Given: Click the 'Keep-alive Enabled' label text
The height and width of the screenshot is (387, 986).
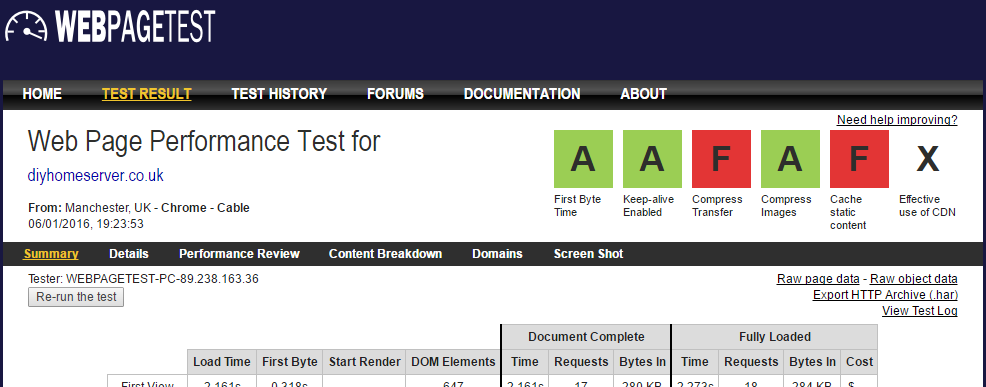Looking at the screenshot, I should point(648,206).
